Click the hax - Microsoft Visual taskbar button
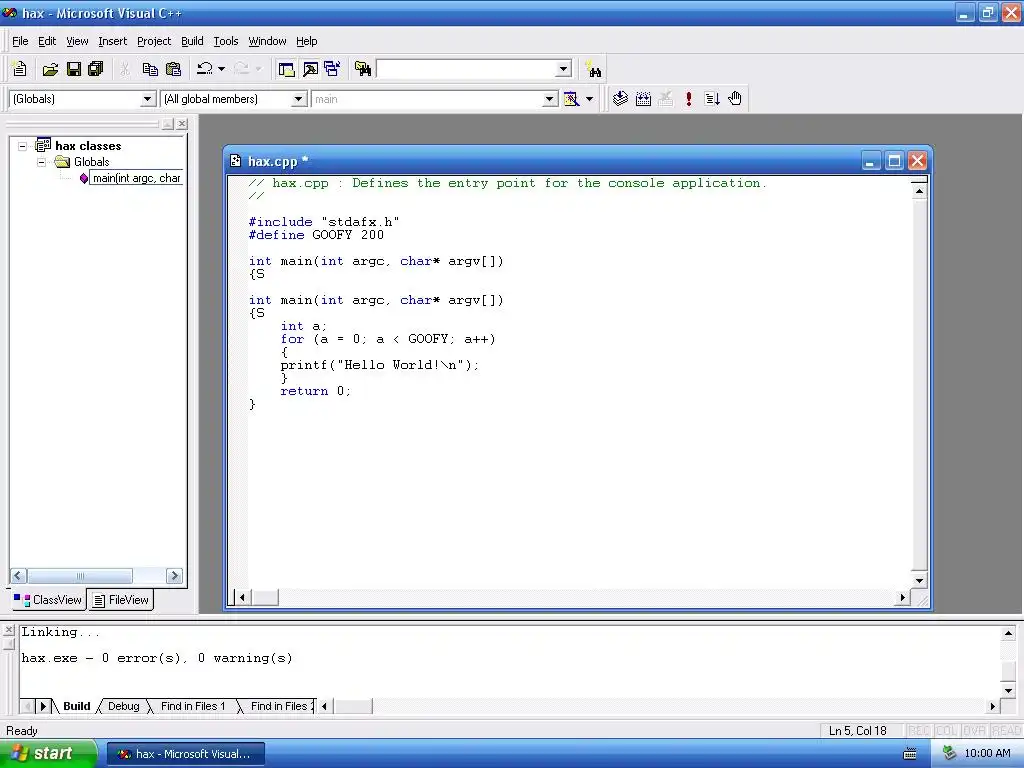 coord(185,754)
